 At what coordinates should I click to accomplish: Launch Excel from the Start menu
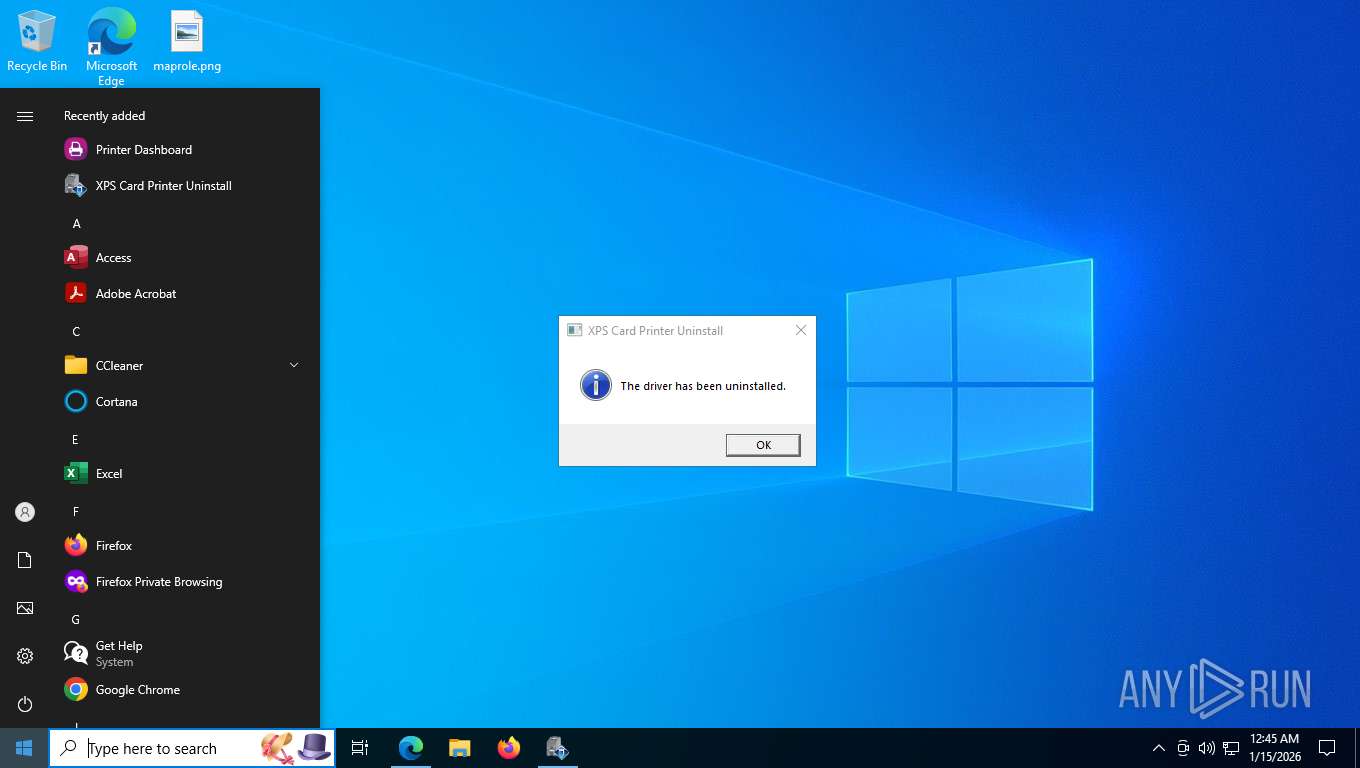tap(182, 474)
